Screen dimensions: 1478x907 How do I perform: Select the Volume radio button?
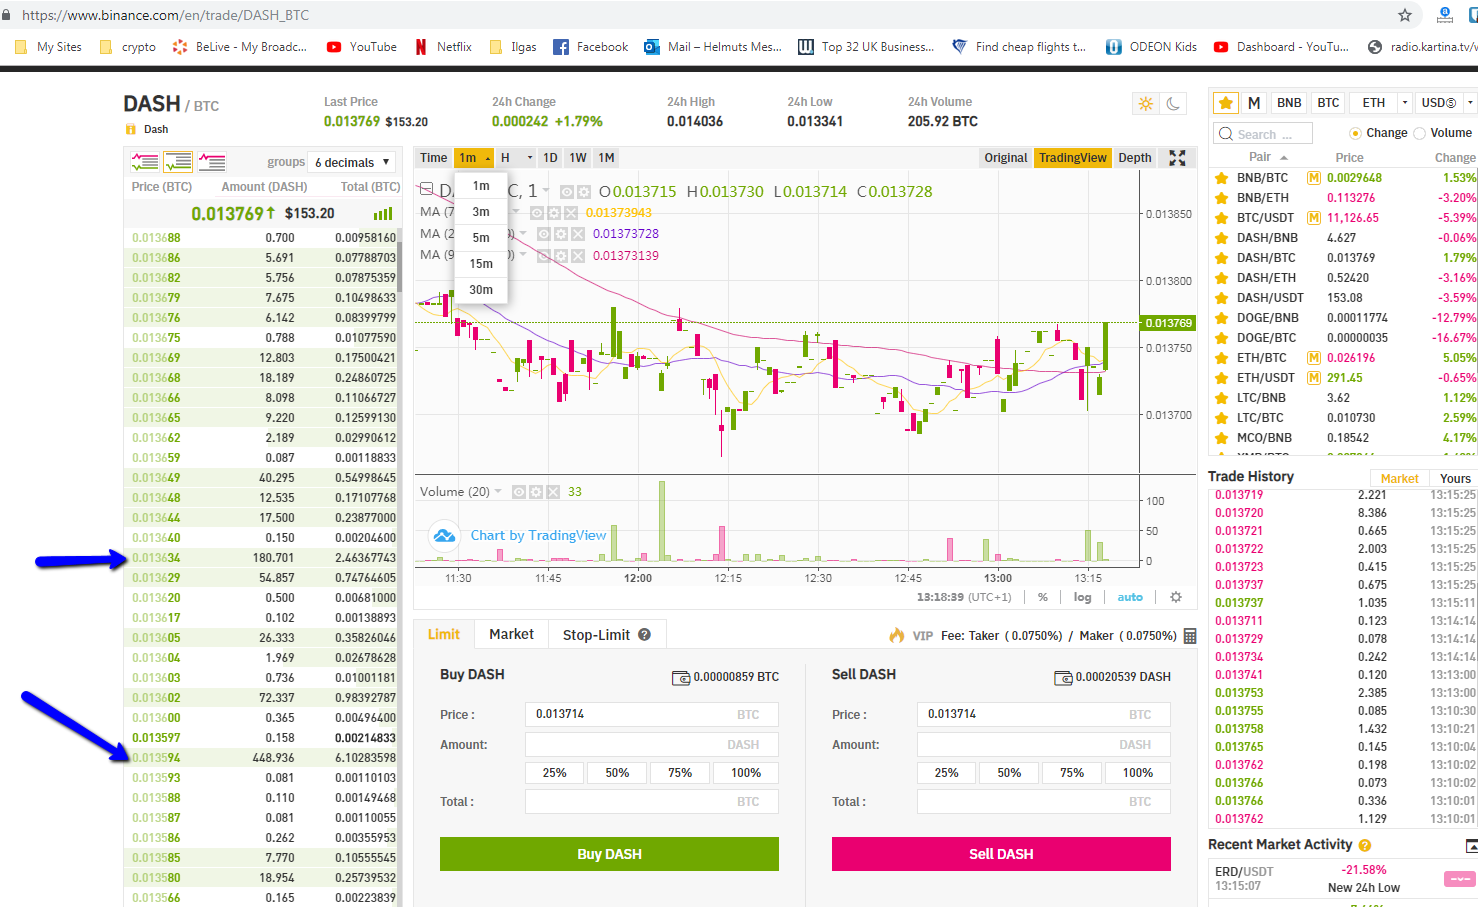(x=1420, y=133)
